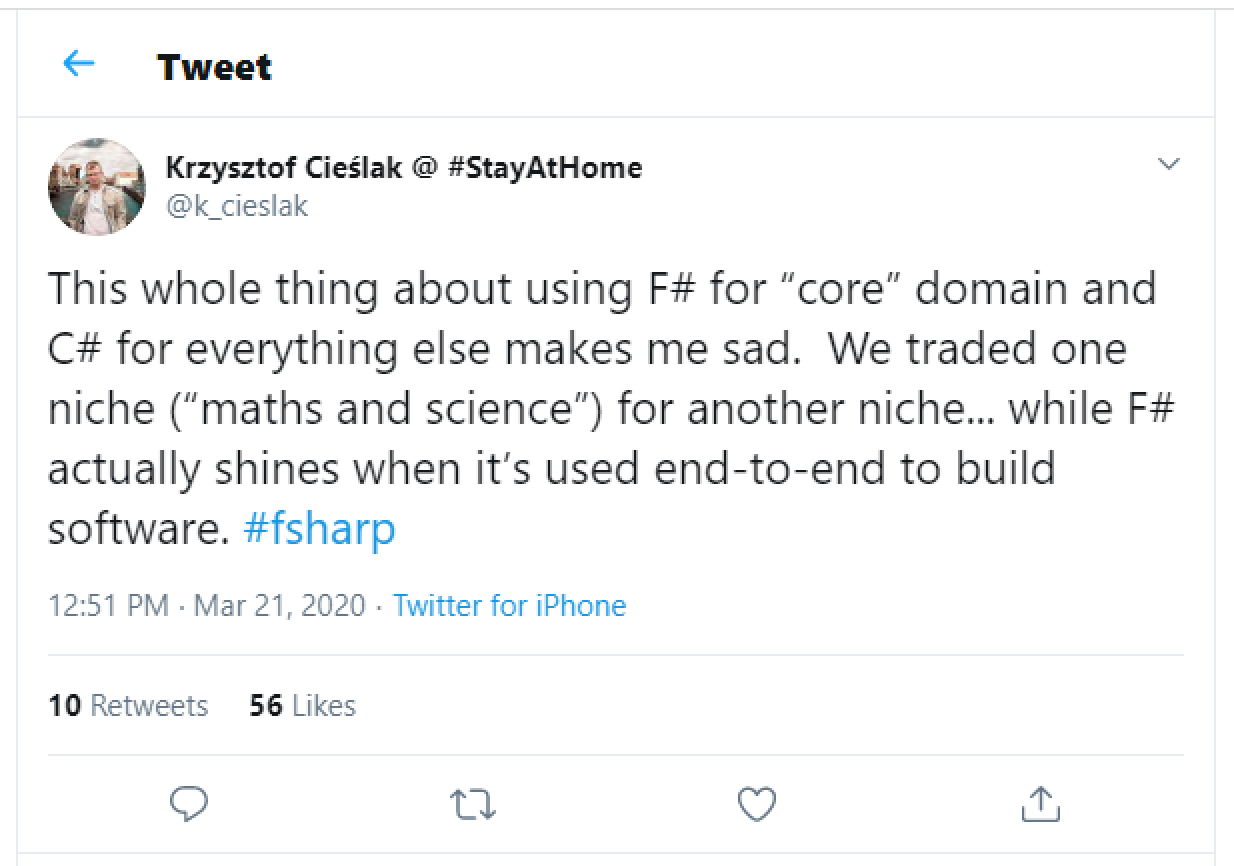This screenshot has width=1234, height=866.
Task: Open Krzysztof Cieślak's profile picture
Action: click(97, 187)
